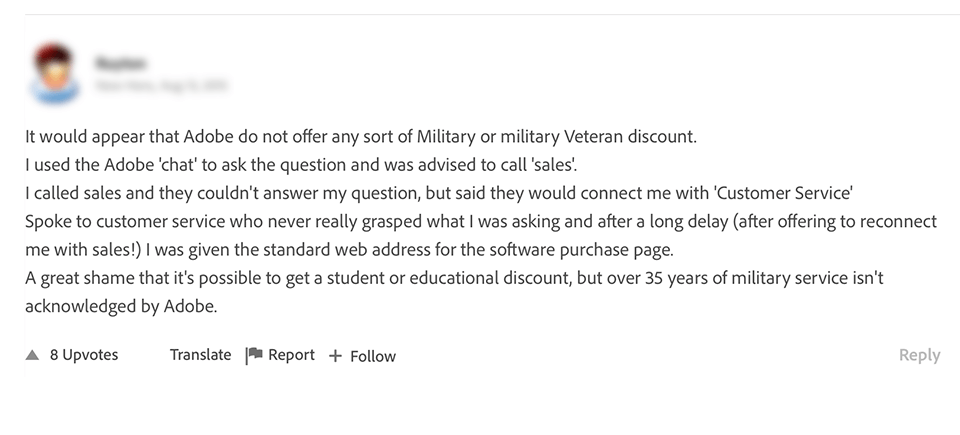Click the quoted 'Customer Service' phrase

tap(782, 192)
